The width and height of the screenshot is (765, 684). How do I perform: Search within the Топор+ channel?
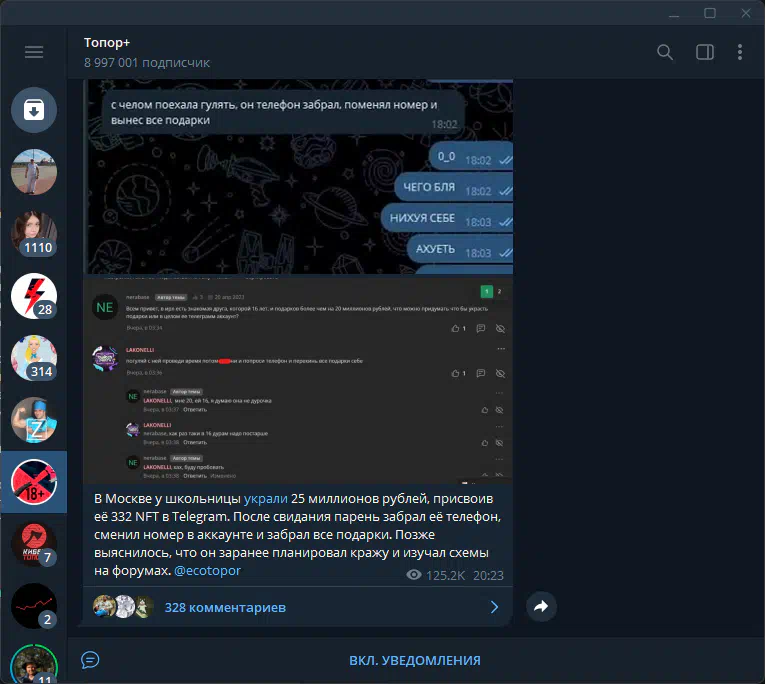pyautogui.click(x=664, y=52)
